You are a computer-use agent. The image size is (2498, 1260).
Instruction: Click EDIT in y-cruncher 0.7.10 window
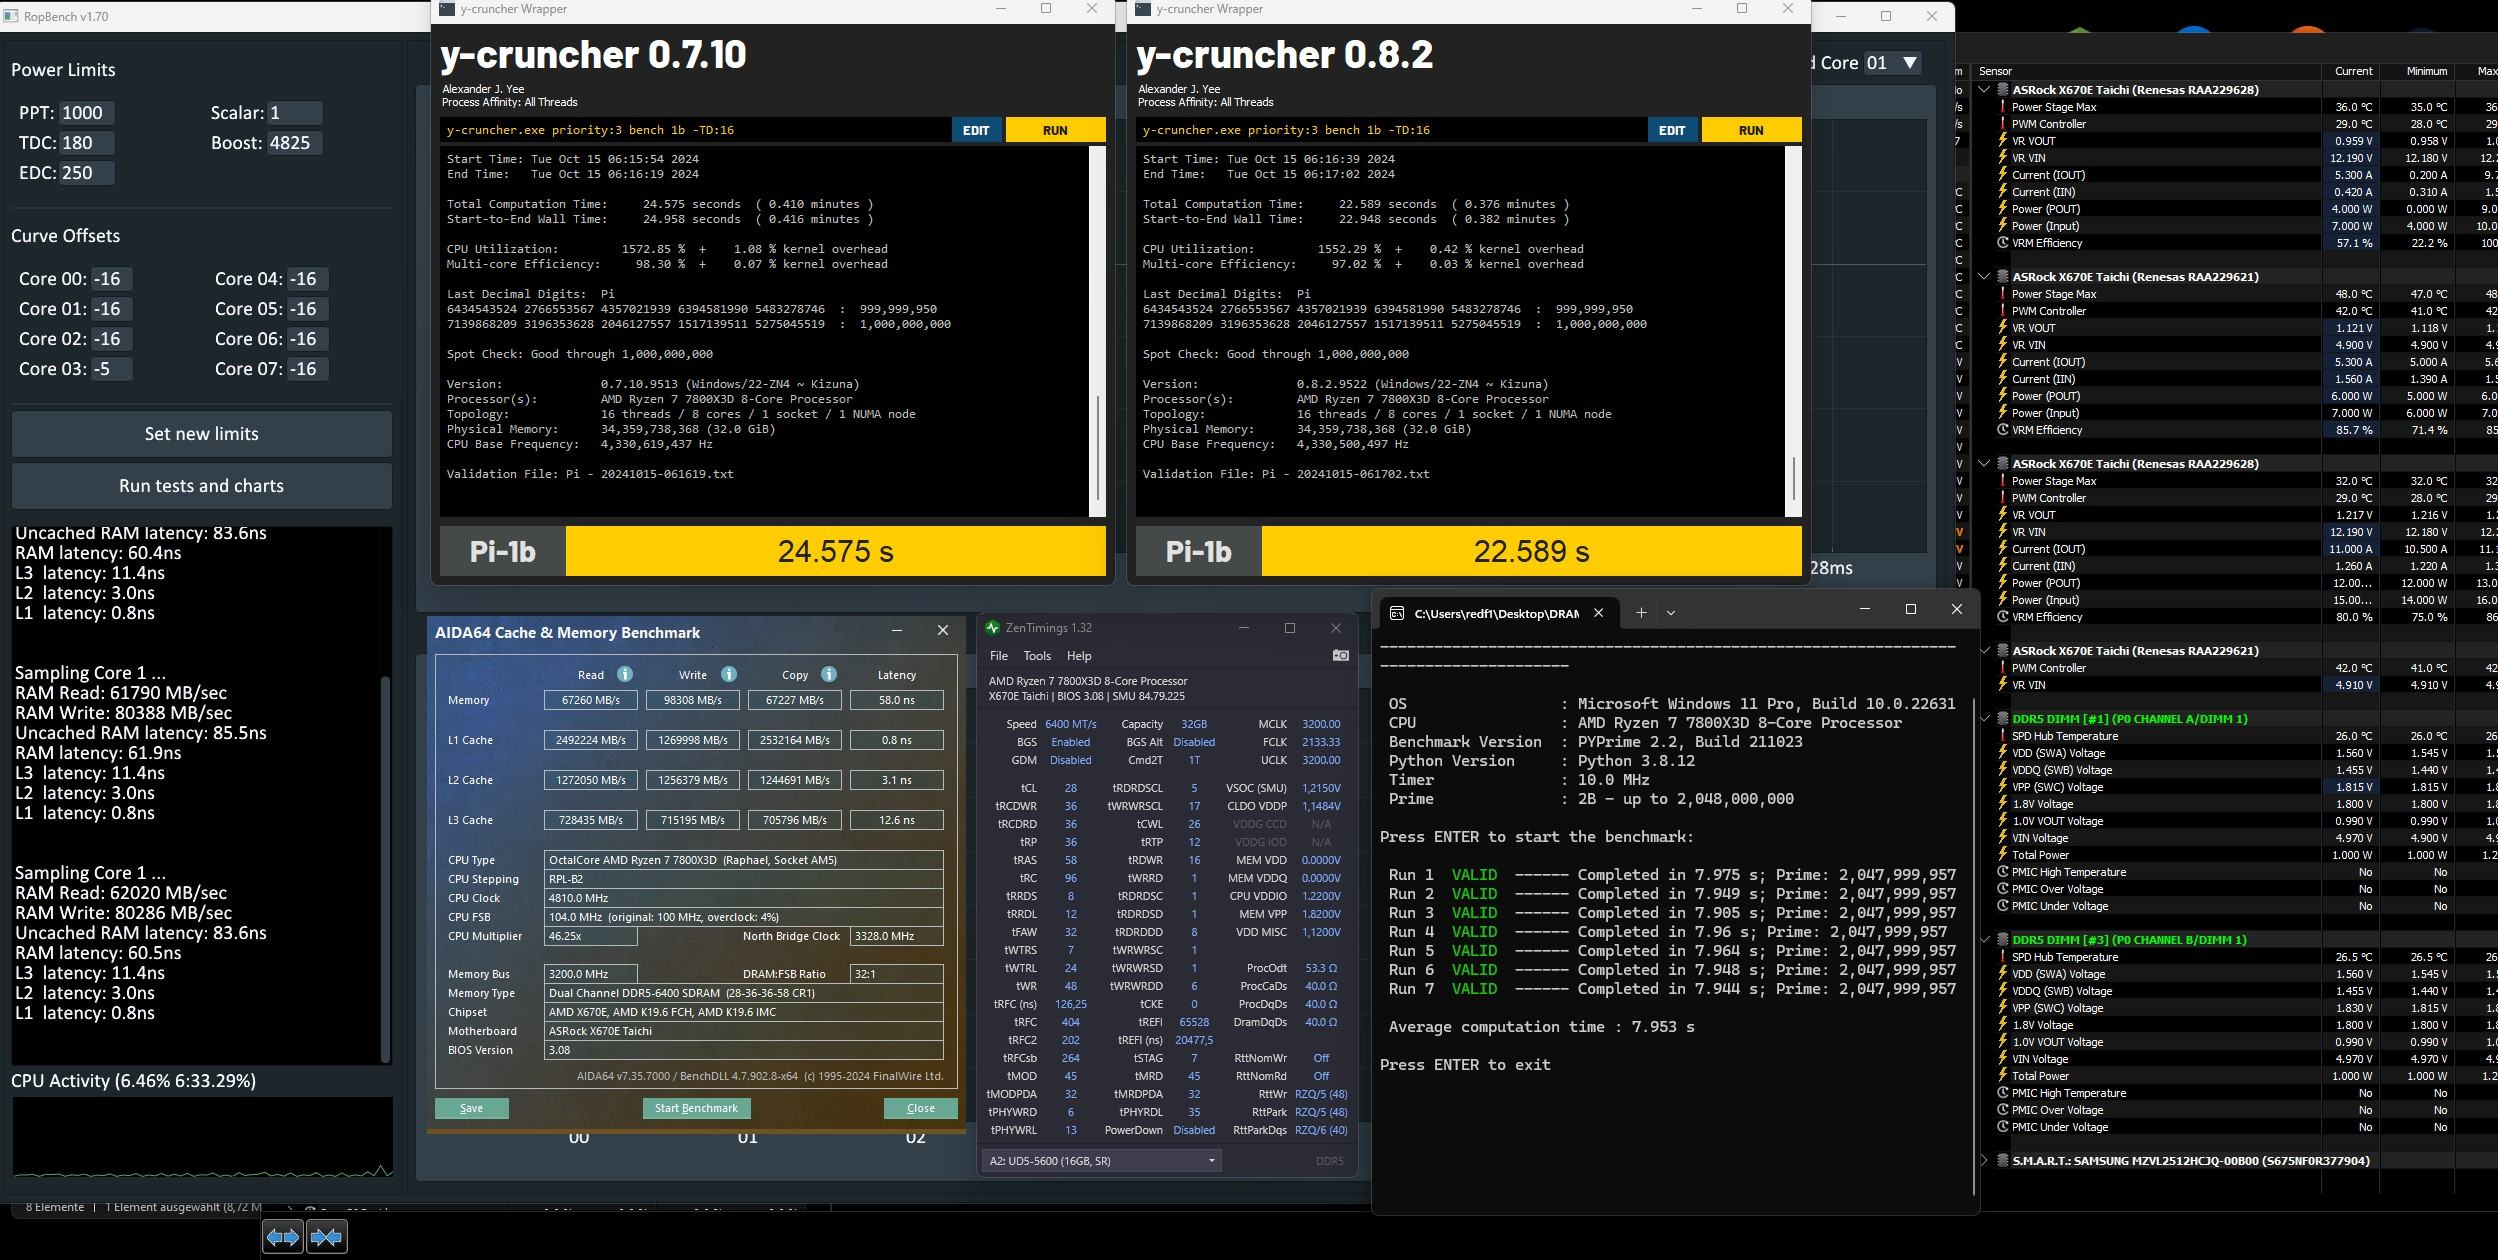tap(976, 130)
